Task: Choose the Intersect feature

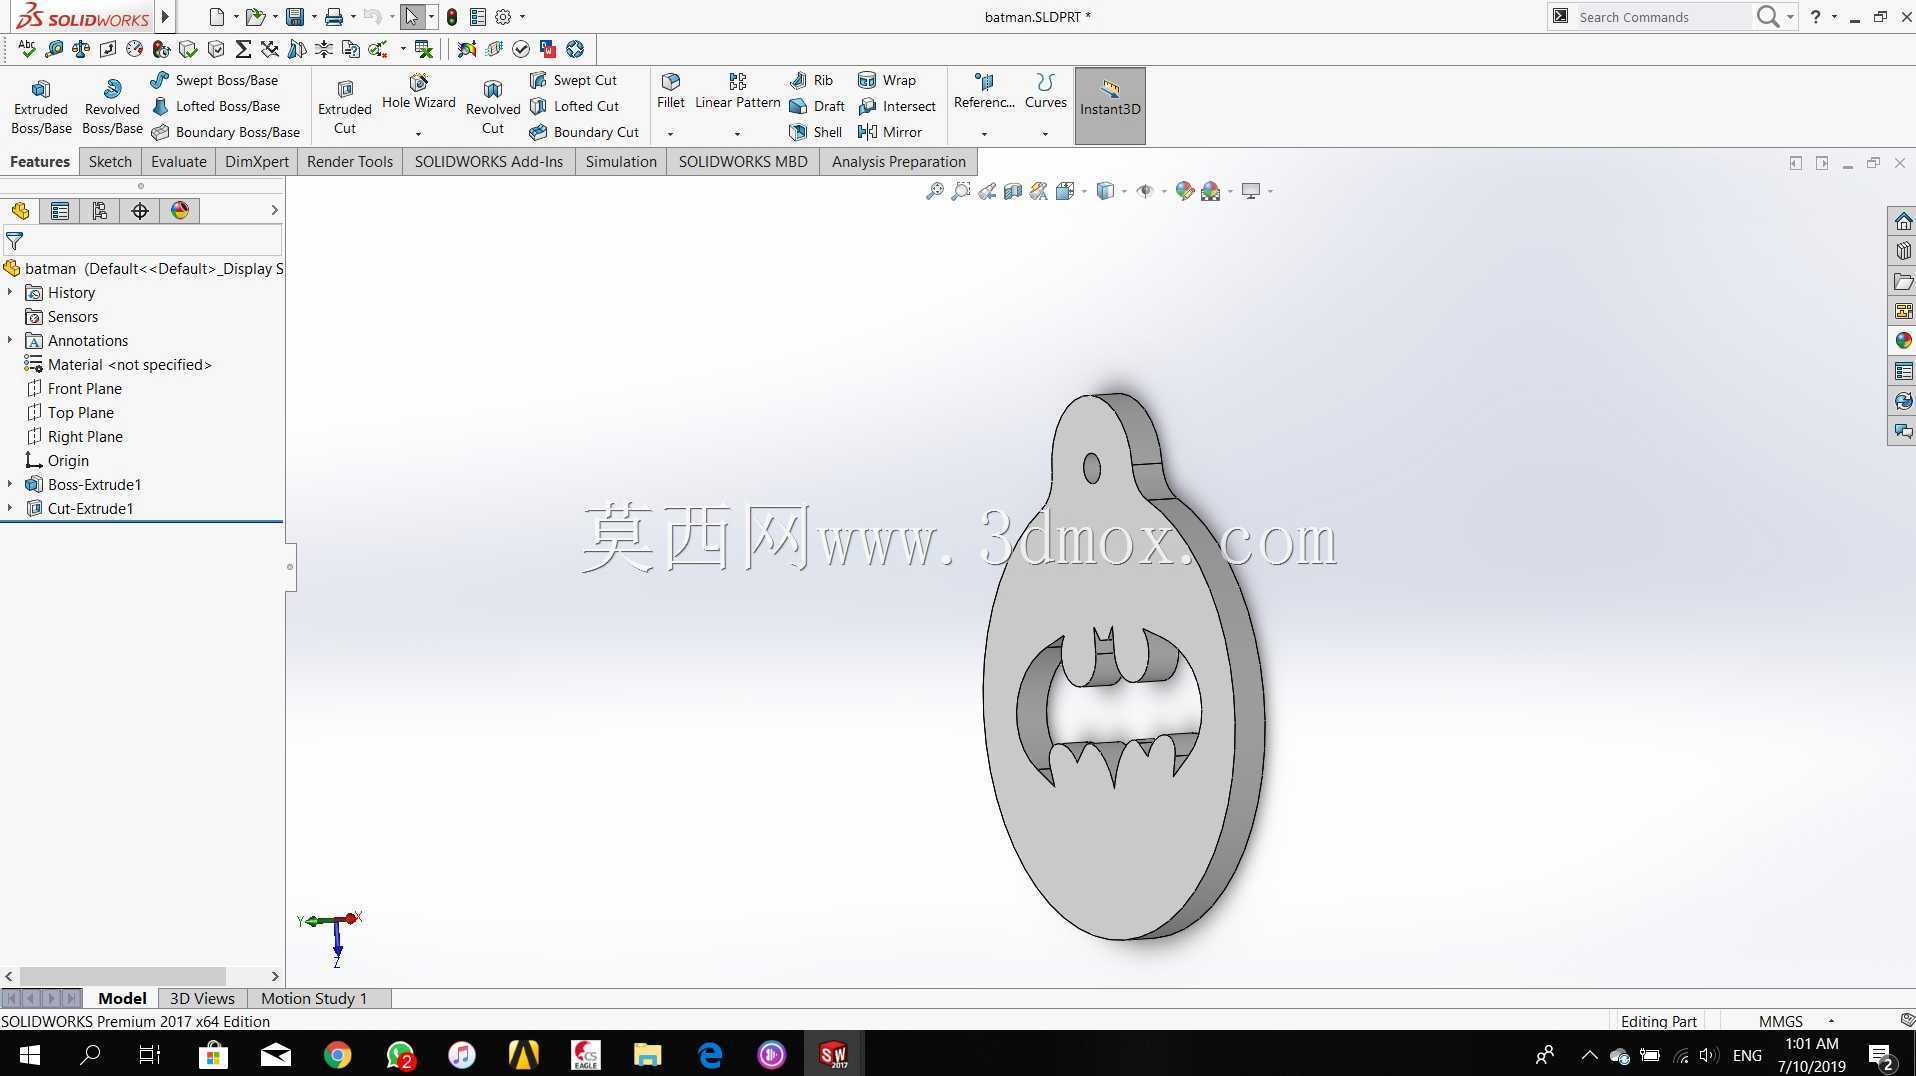Action: click(897, 106)
